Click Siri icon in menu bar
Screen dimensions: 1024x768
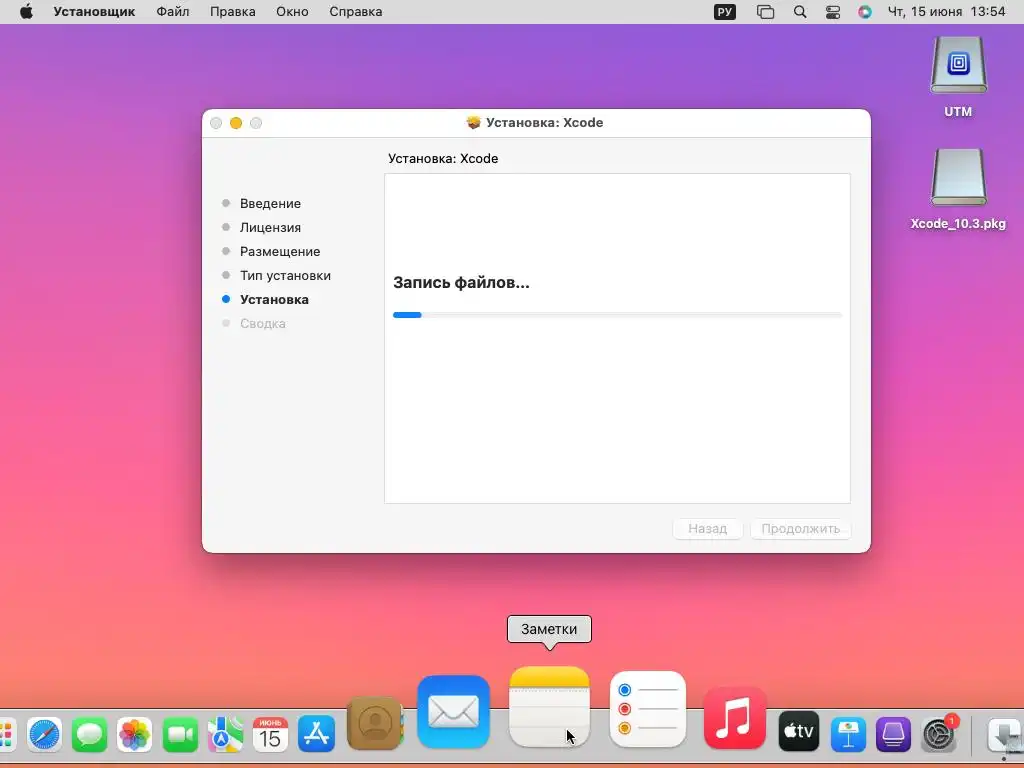coord(865,12)
